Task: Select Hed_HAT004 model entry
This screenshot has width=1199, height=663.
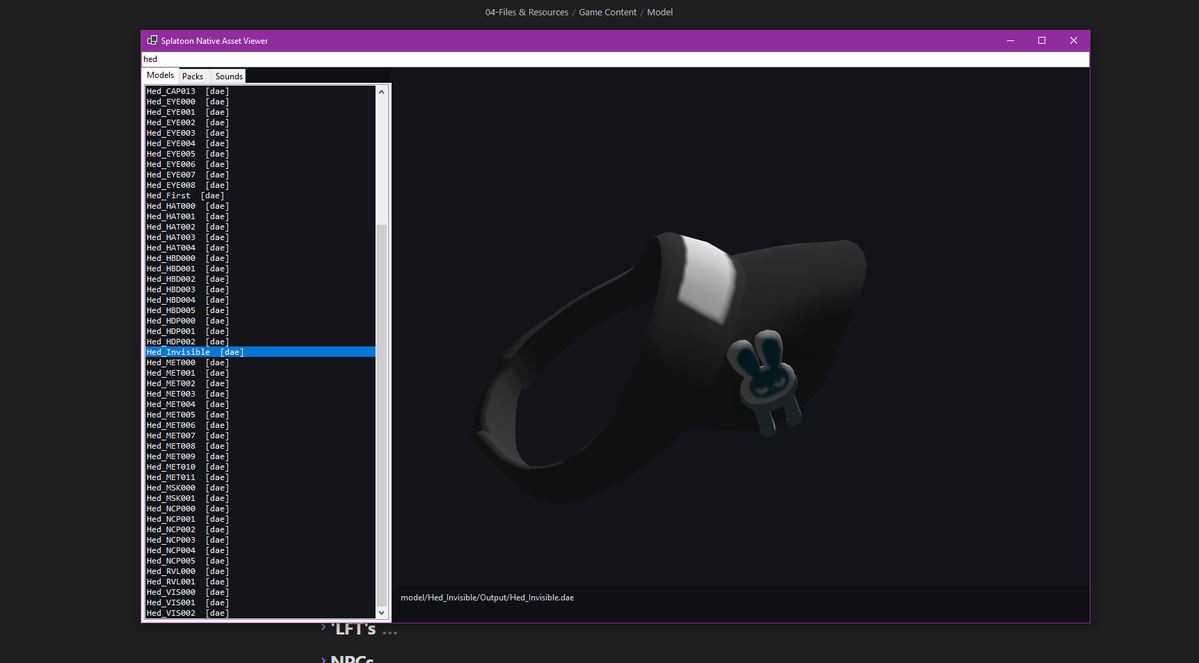Action: [260, 248]
